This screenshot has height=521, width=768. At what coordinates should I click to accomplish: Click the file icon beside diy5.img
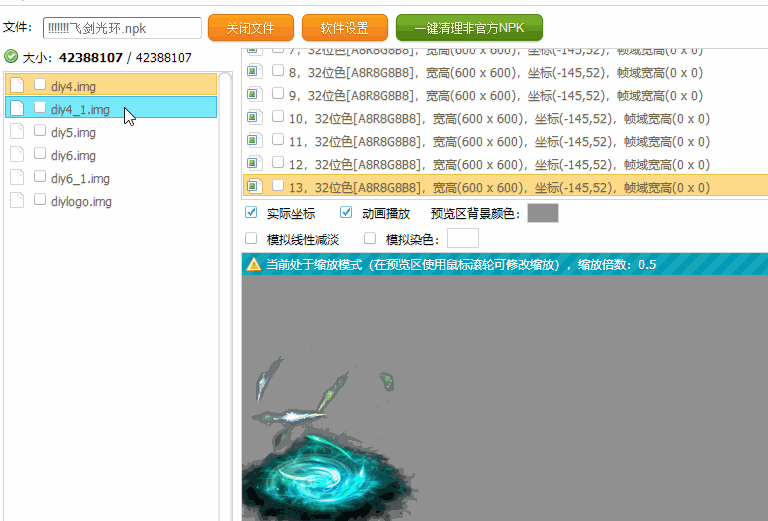16,132
